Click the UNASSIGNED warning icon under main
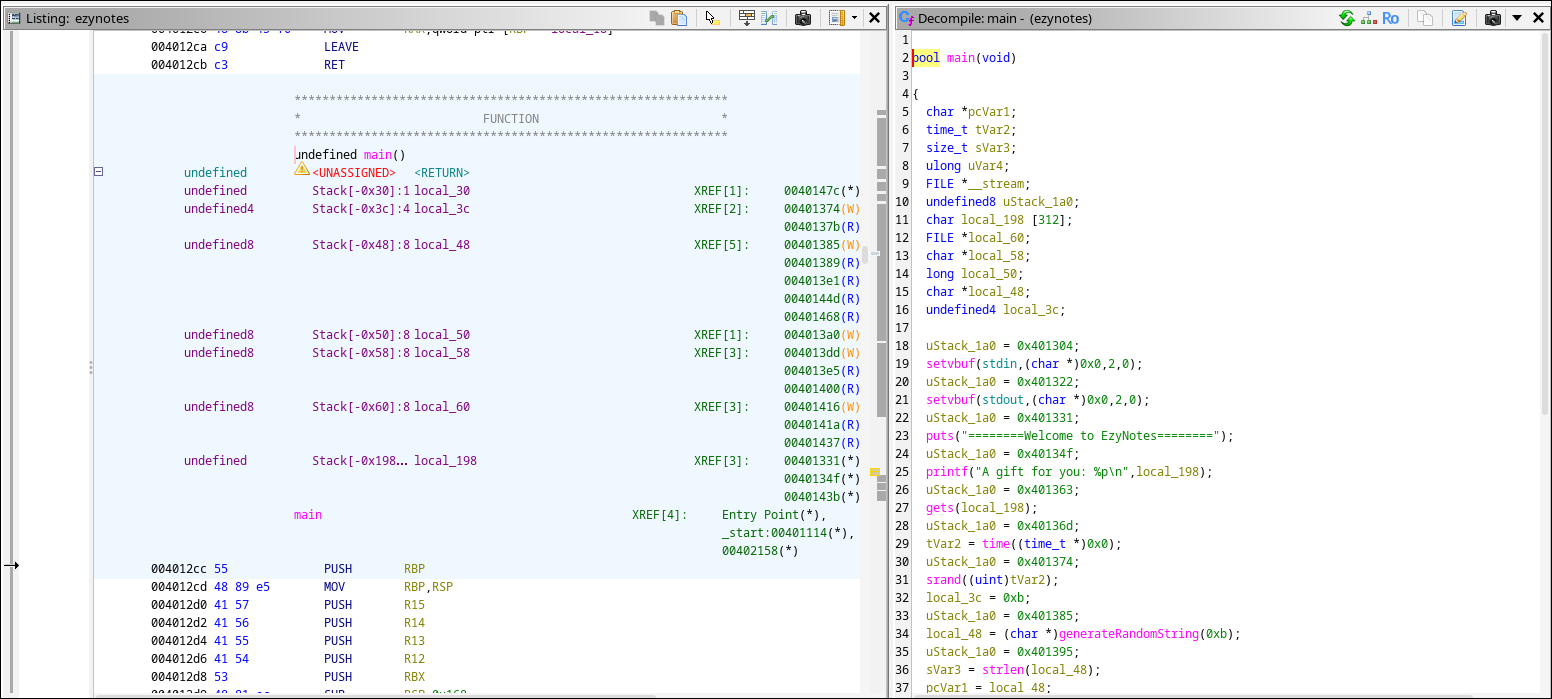Screen dimensions: 1552x699 (302, 170)
